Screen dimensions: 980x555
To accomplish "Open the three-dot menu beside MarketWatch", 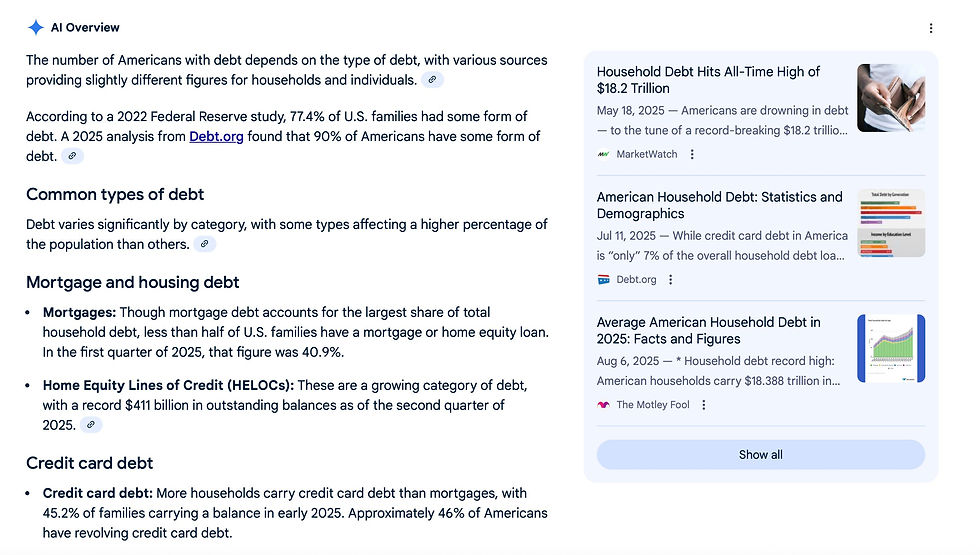I will [x=692, y=154].
